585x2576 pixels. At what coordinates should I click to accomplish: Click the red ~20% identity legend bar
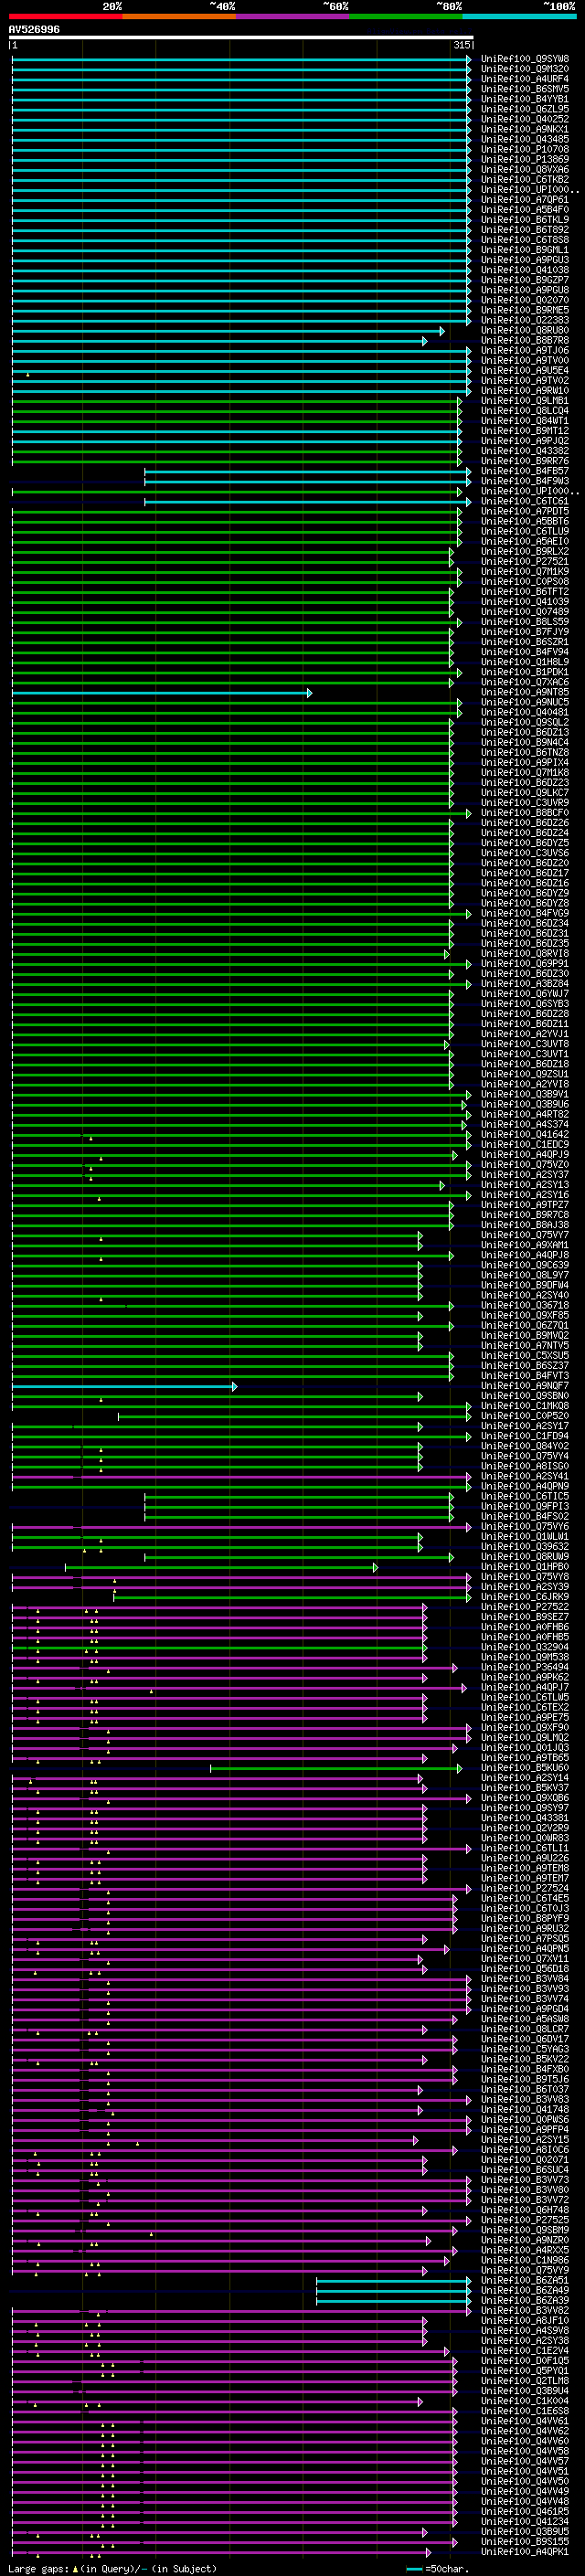point(65,16)
